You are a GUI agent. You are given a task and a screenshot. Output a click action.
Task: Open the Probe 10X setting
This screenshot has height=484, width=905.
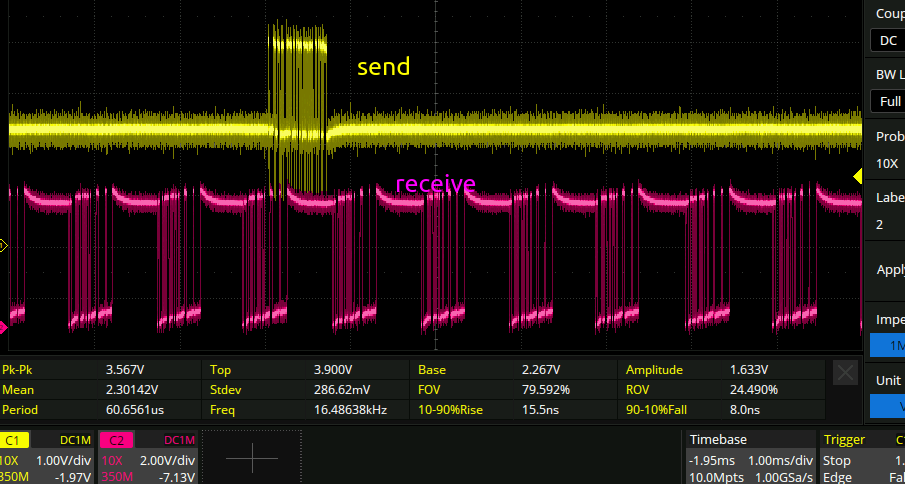(x=887, y=163)
